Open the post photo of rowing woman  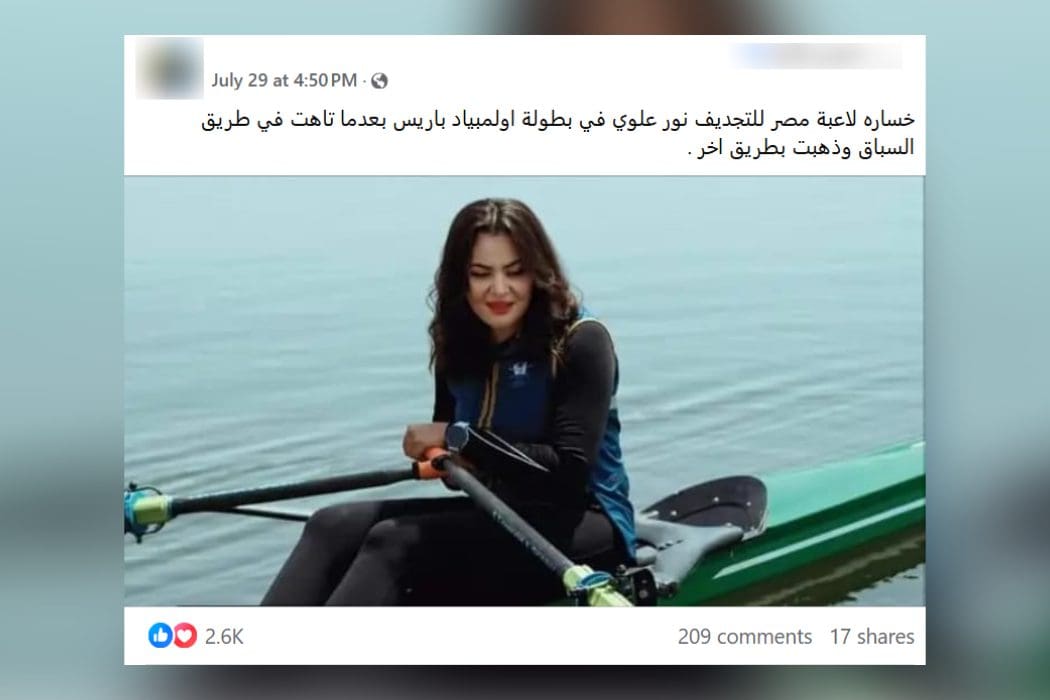[x=525, y=391]
